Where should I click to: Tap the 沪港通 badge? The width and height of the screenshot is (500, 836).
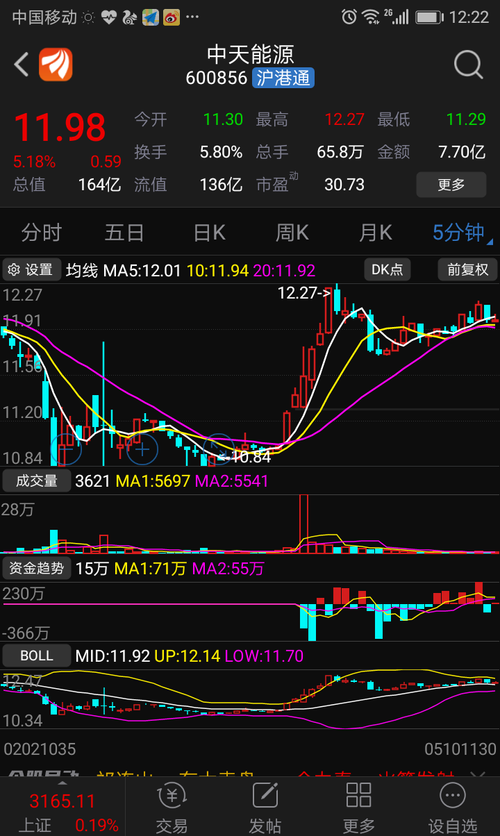click(x=283, y=78)
